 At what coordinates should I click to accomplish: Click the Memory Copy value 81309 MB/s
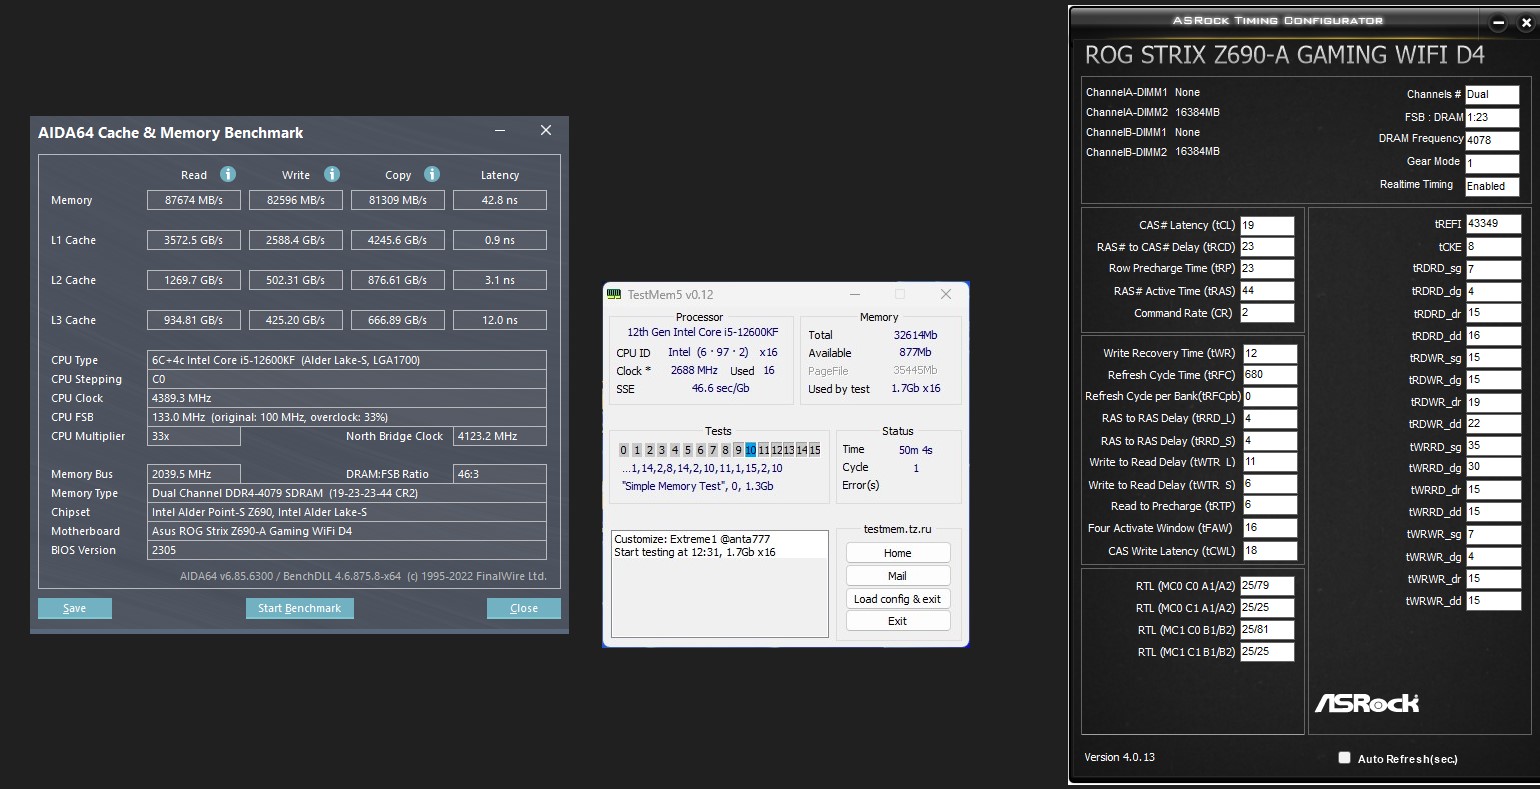pos(398,200)
